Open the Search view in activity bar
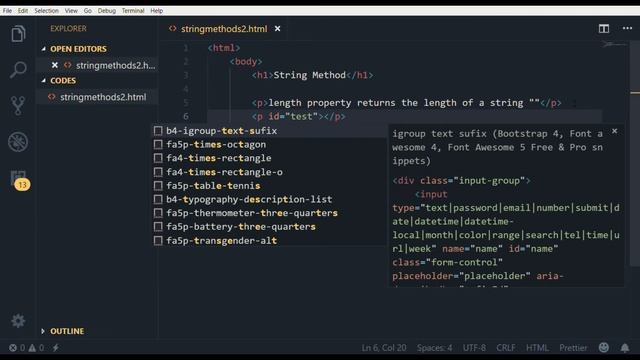Viewport: 640px width, 360px height. point(18,70)
